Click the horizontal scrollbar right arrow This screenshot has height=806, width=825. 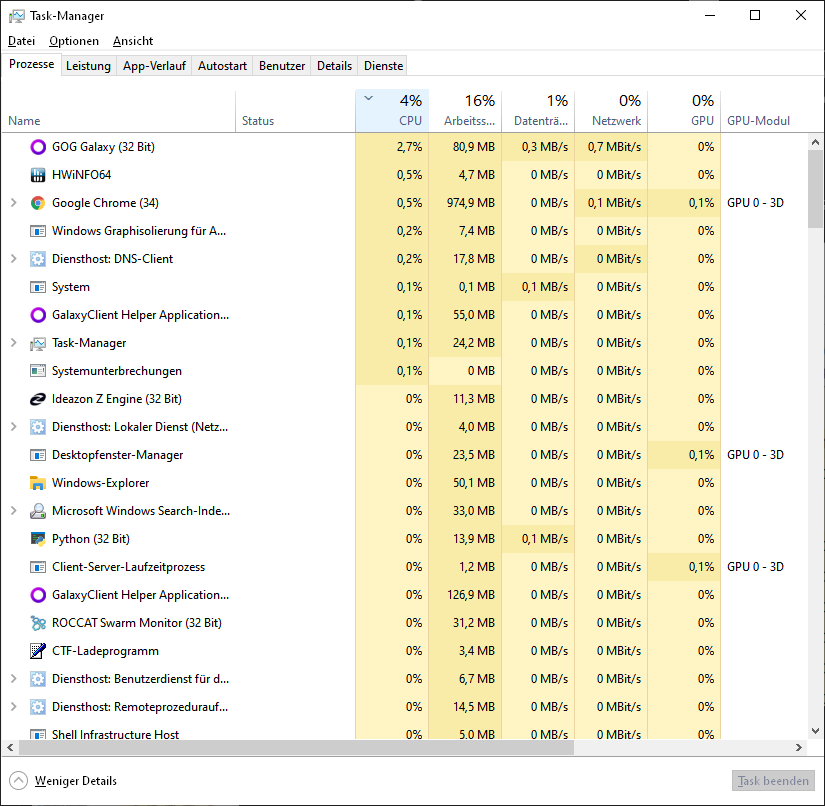click(x=799, y=747)
